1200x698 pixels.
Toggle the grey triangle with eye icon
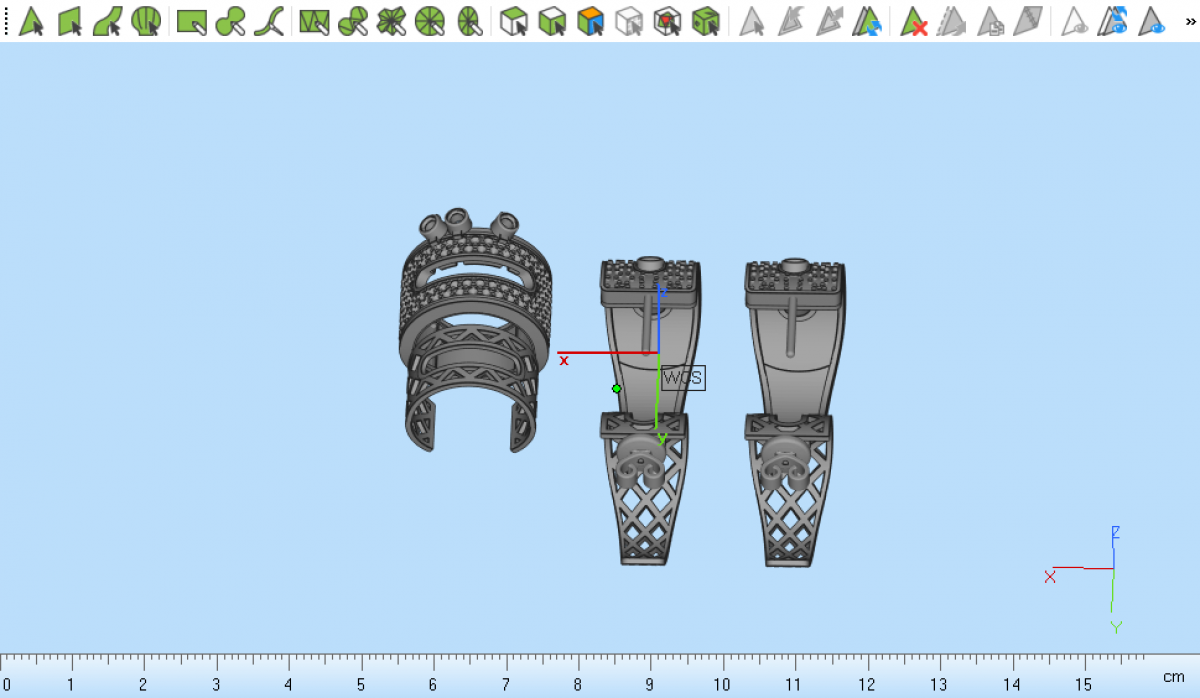tap(1075, 21)
